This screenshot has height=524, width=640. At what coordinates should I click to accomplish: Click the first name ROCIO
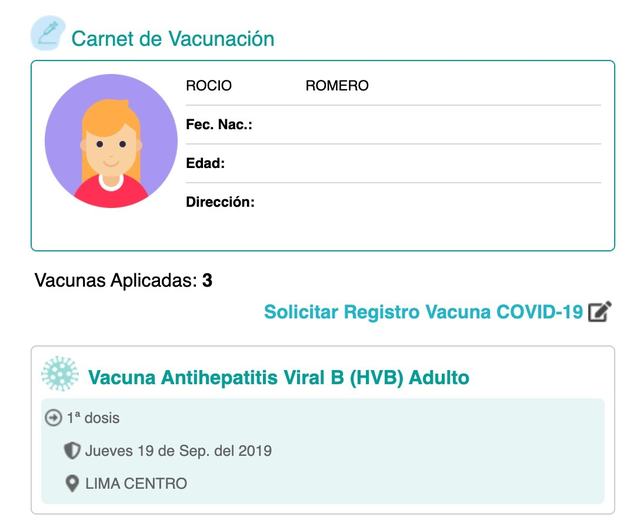[x=209, y=86]
